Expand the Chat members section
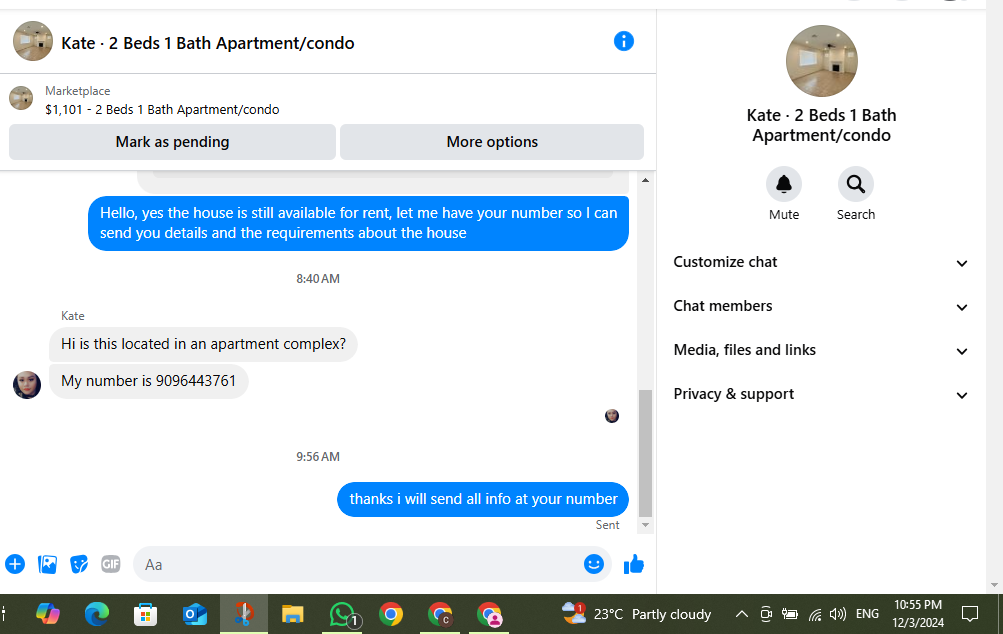 click(x=821, y=306)
